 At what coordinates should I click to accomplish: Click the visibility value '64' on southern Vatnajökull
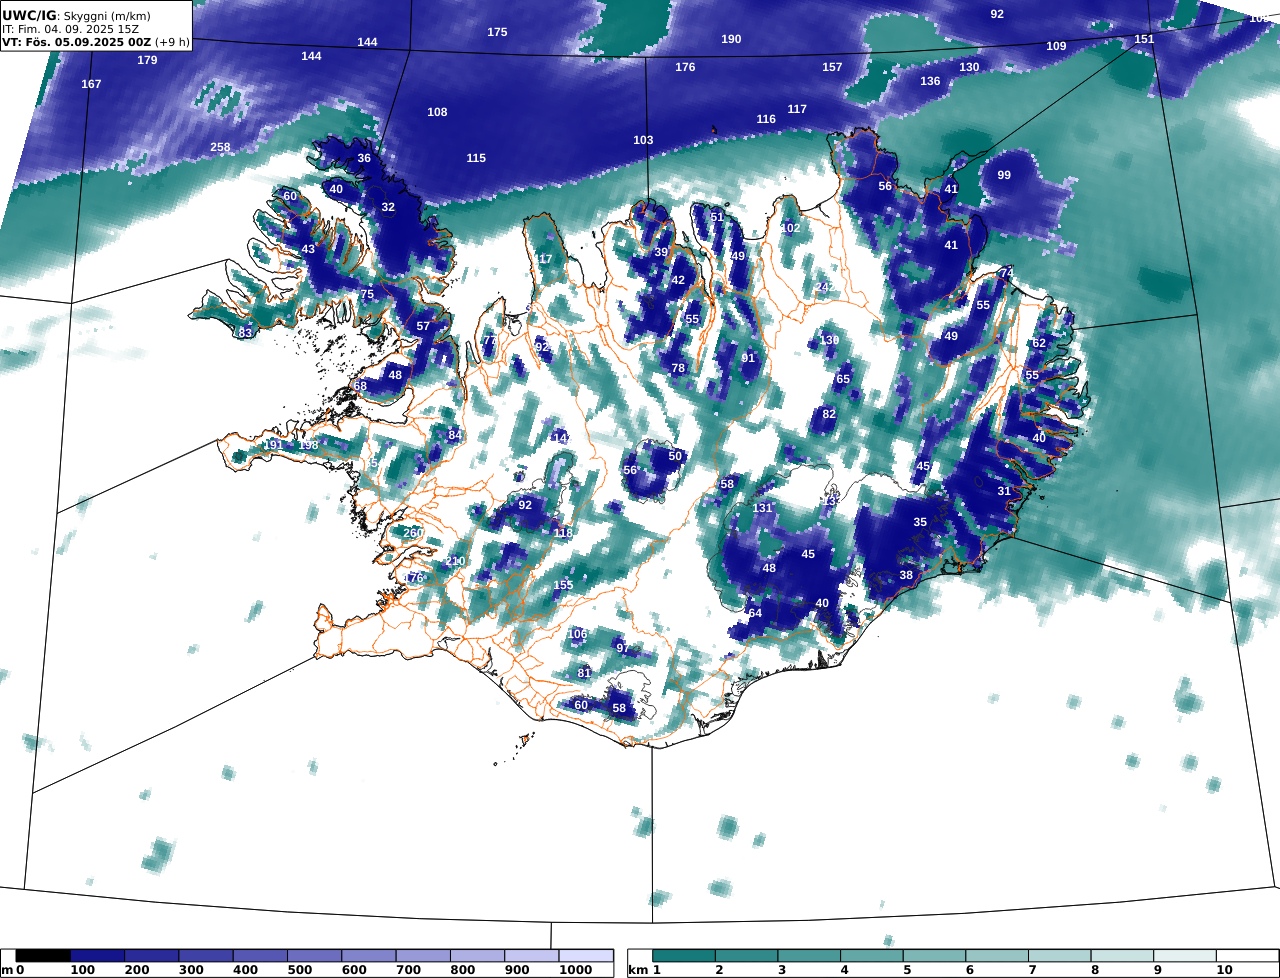[755, 613]
